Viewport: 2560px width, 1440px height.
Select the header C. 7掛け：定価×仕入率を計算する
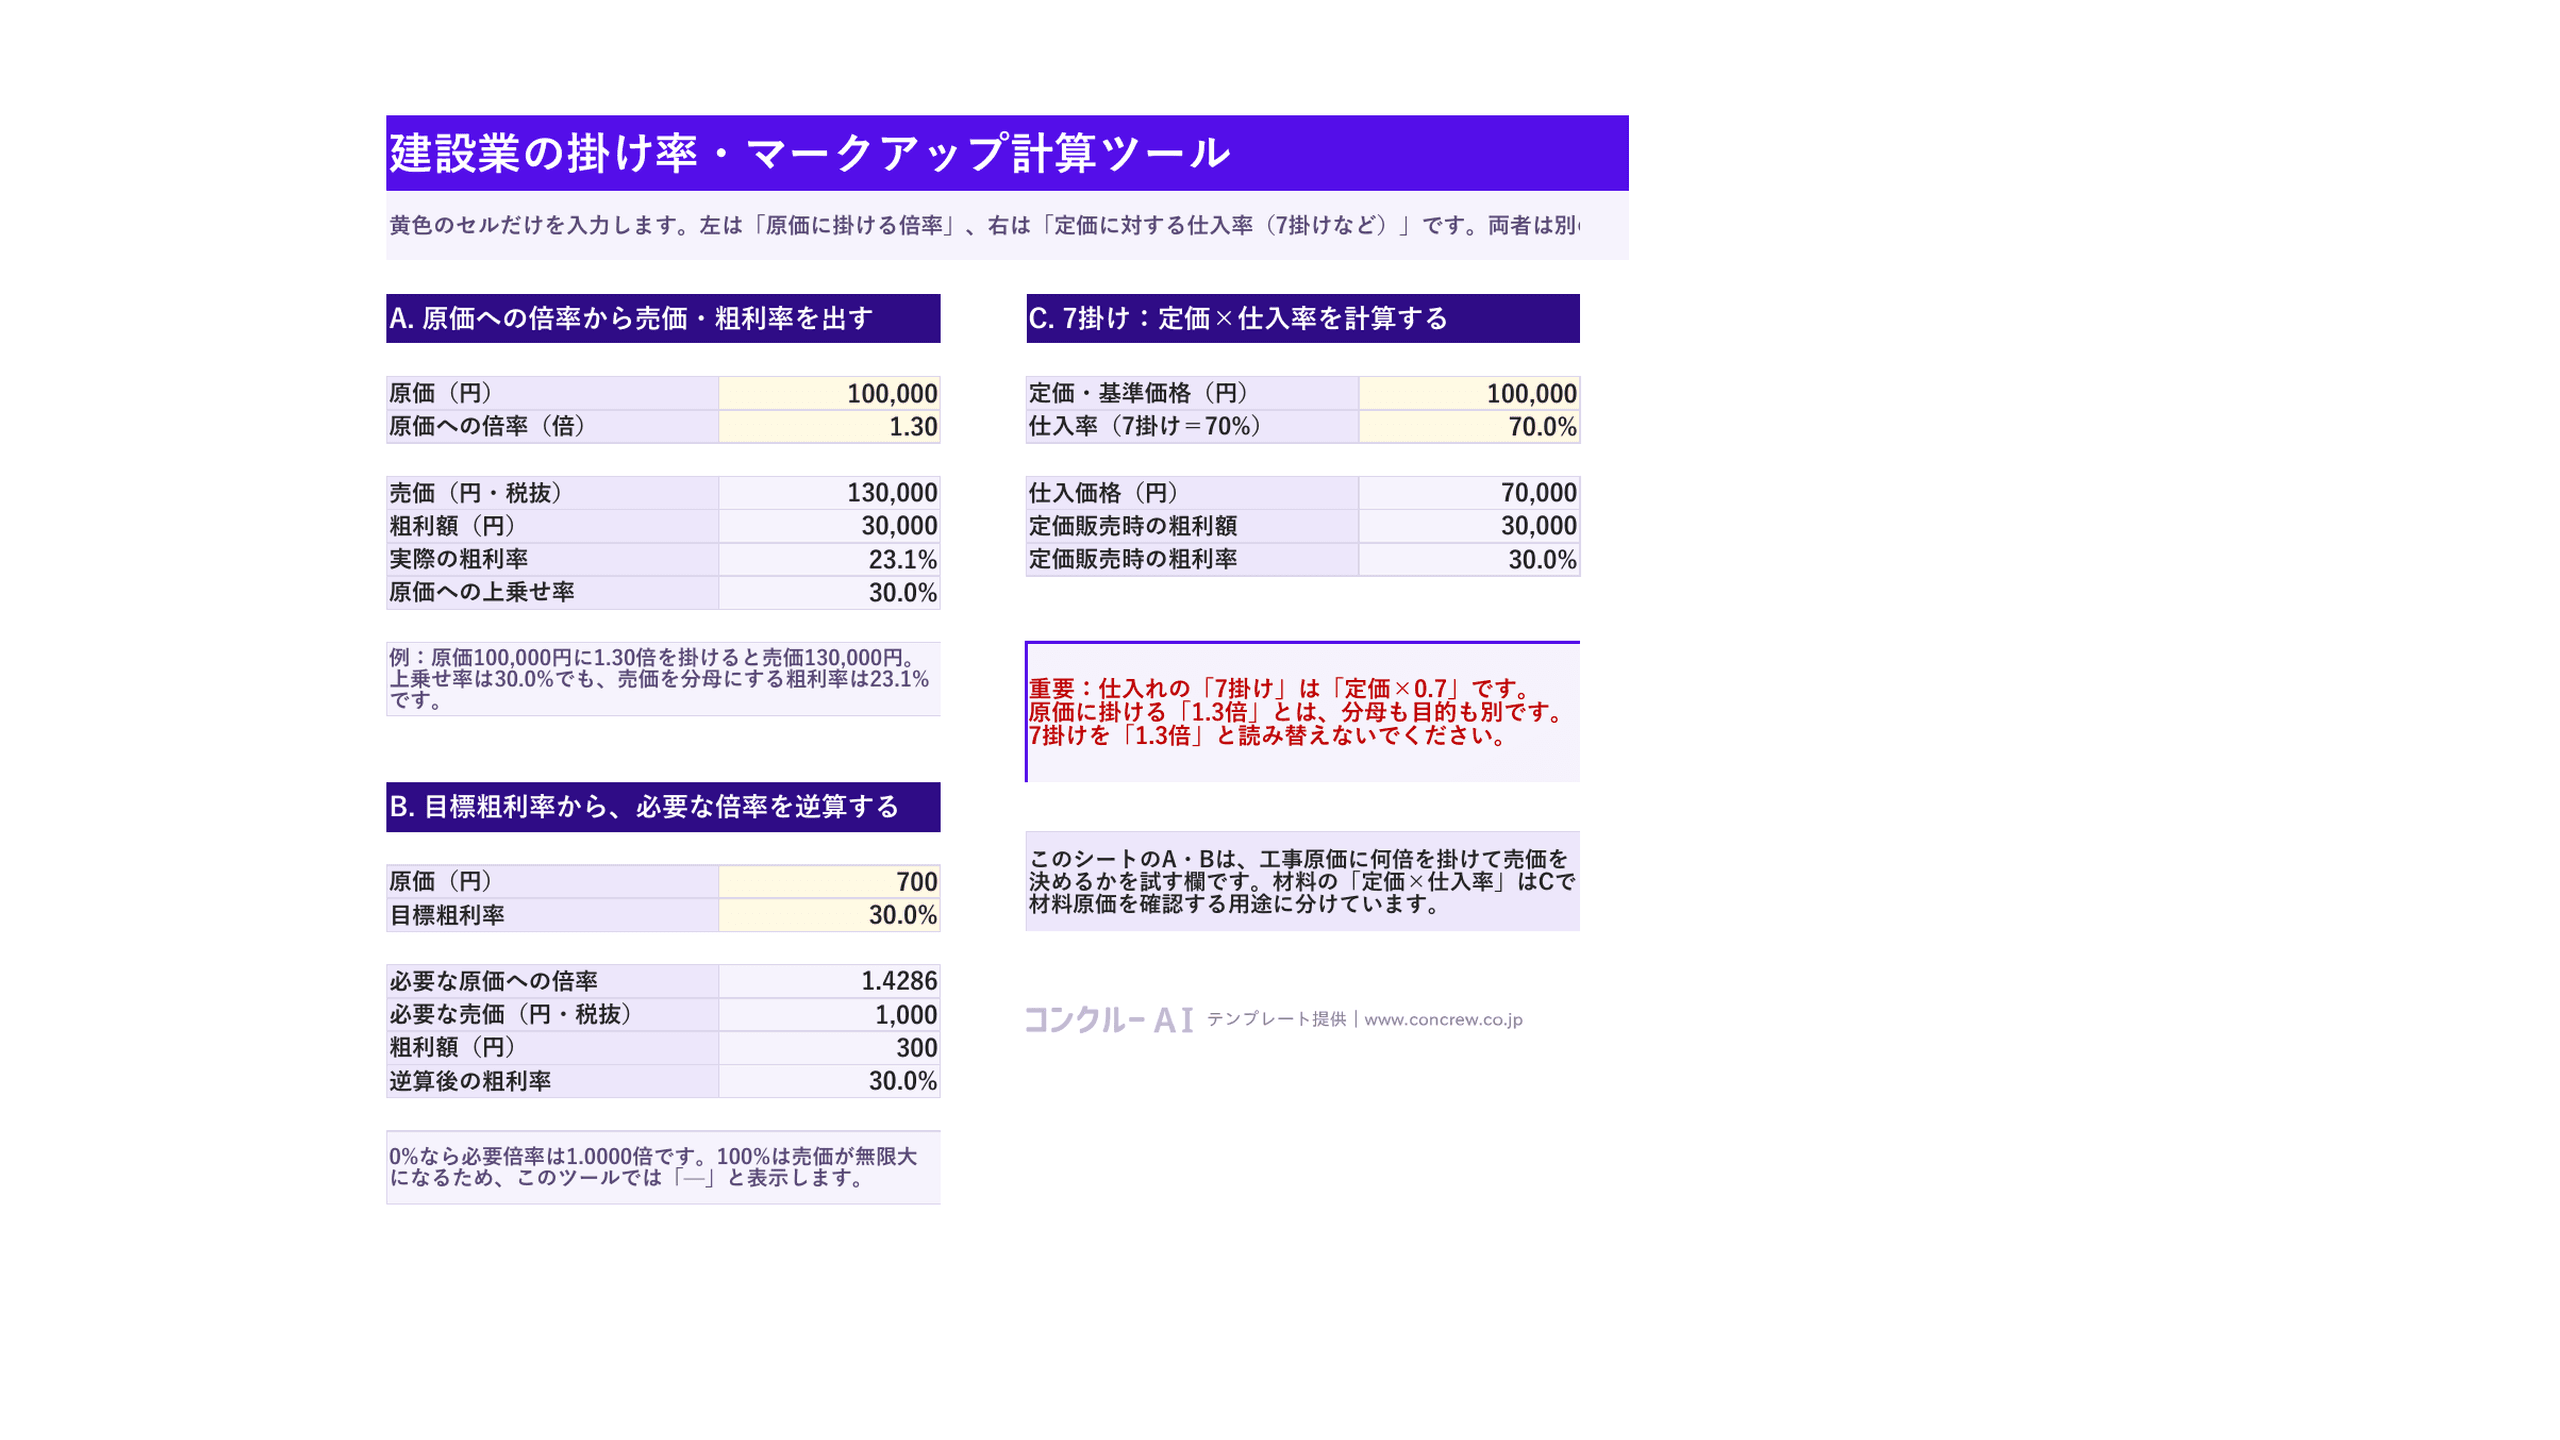(x=1302, y=318)
